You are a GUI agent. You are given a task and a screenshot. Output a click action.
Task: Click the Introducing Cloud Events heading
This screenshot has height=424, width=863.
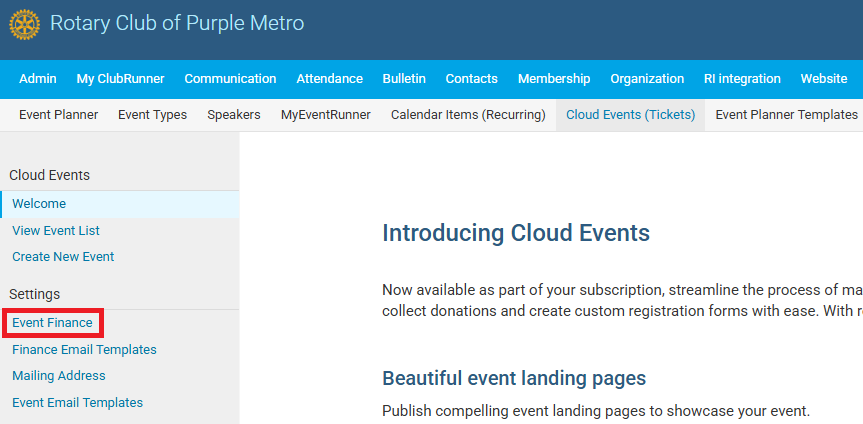[x=516, y=233]
